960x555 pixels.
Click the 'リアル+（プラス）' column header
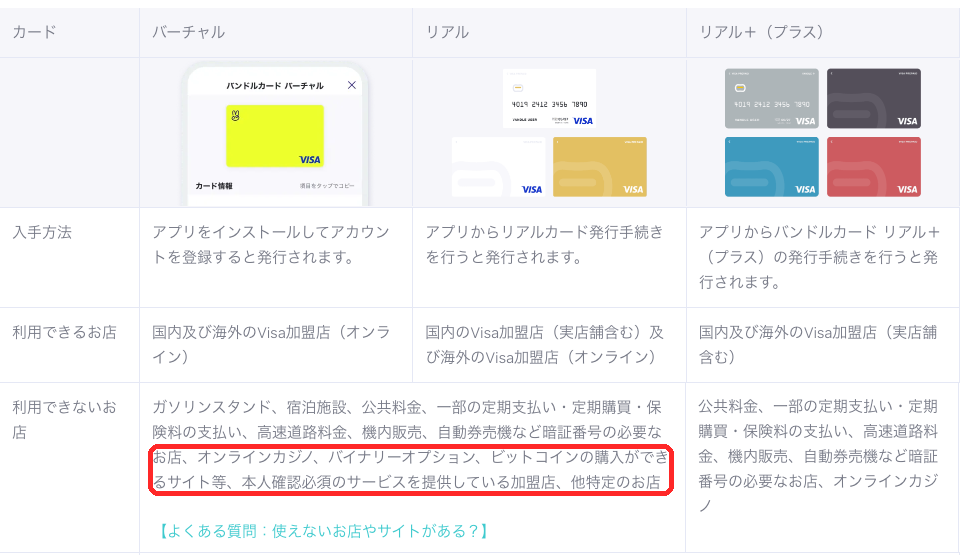[762, 32]
